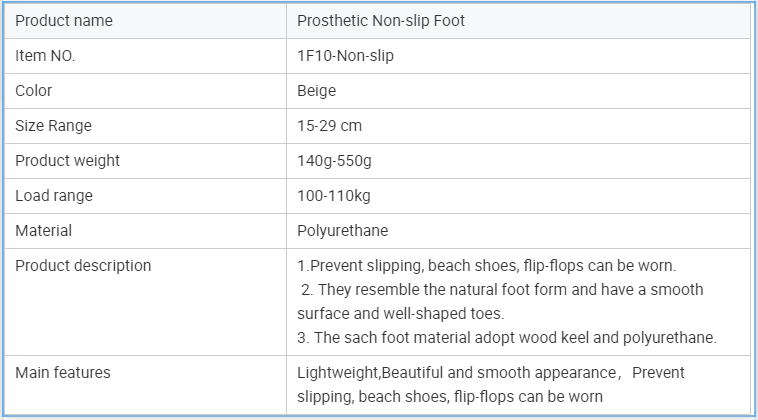Click the "Product weight" label cell
Image resolution: width=758 pixels, height=420 pixels.
tap(145, 161)
